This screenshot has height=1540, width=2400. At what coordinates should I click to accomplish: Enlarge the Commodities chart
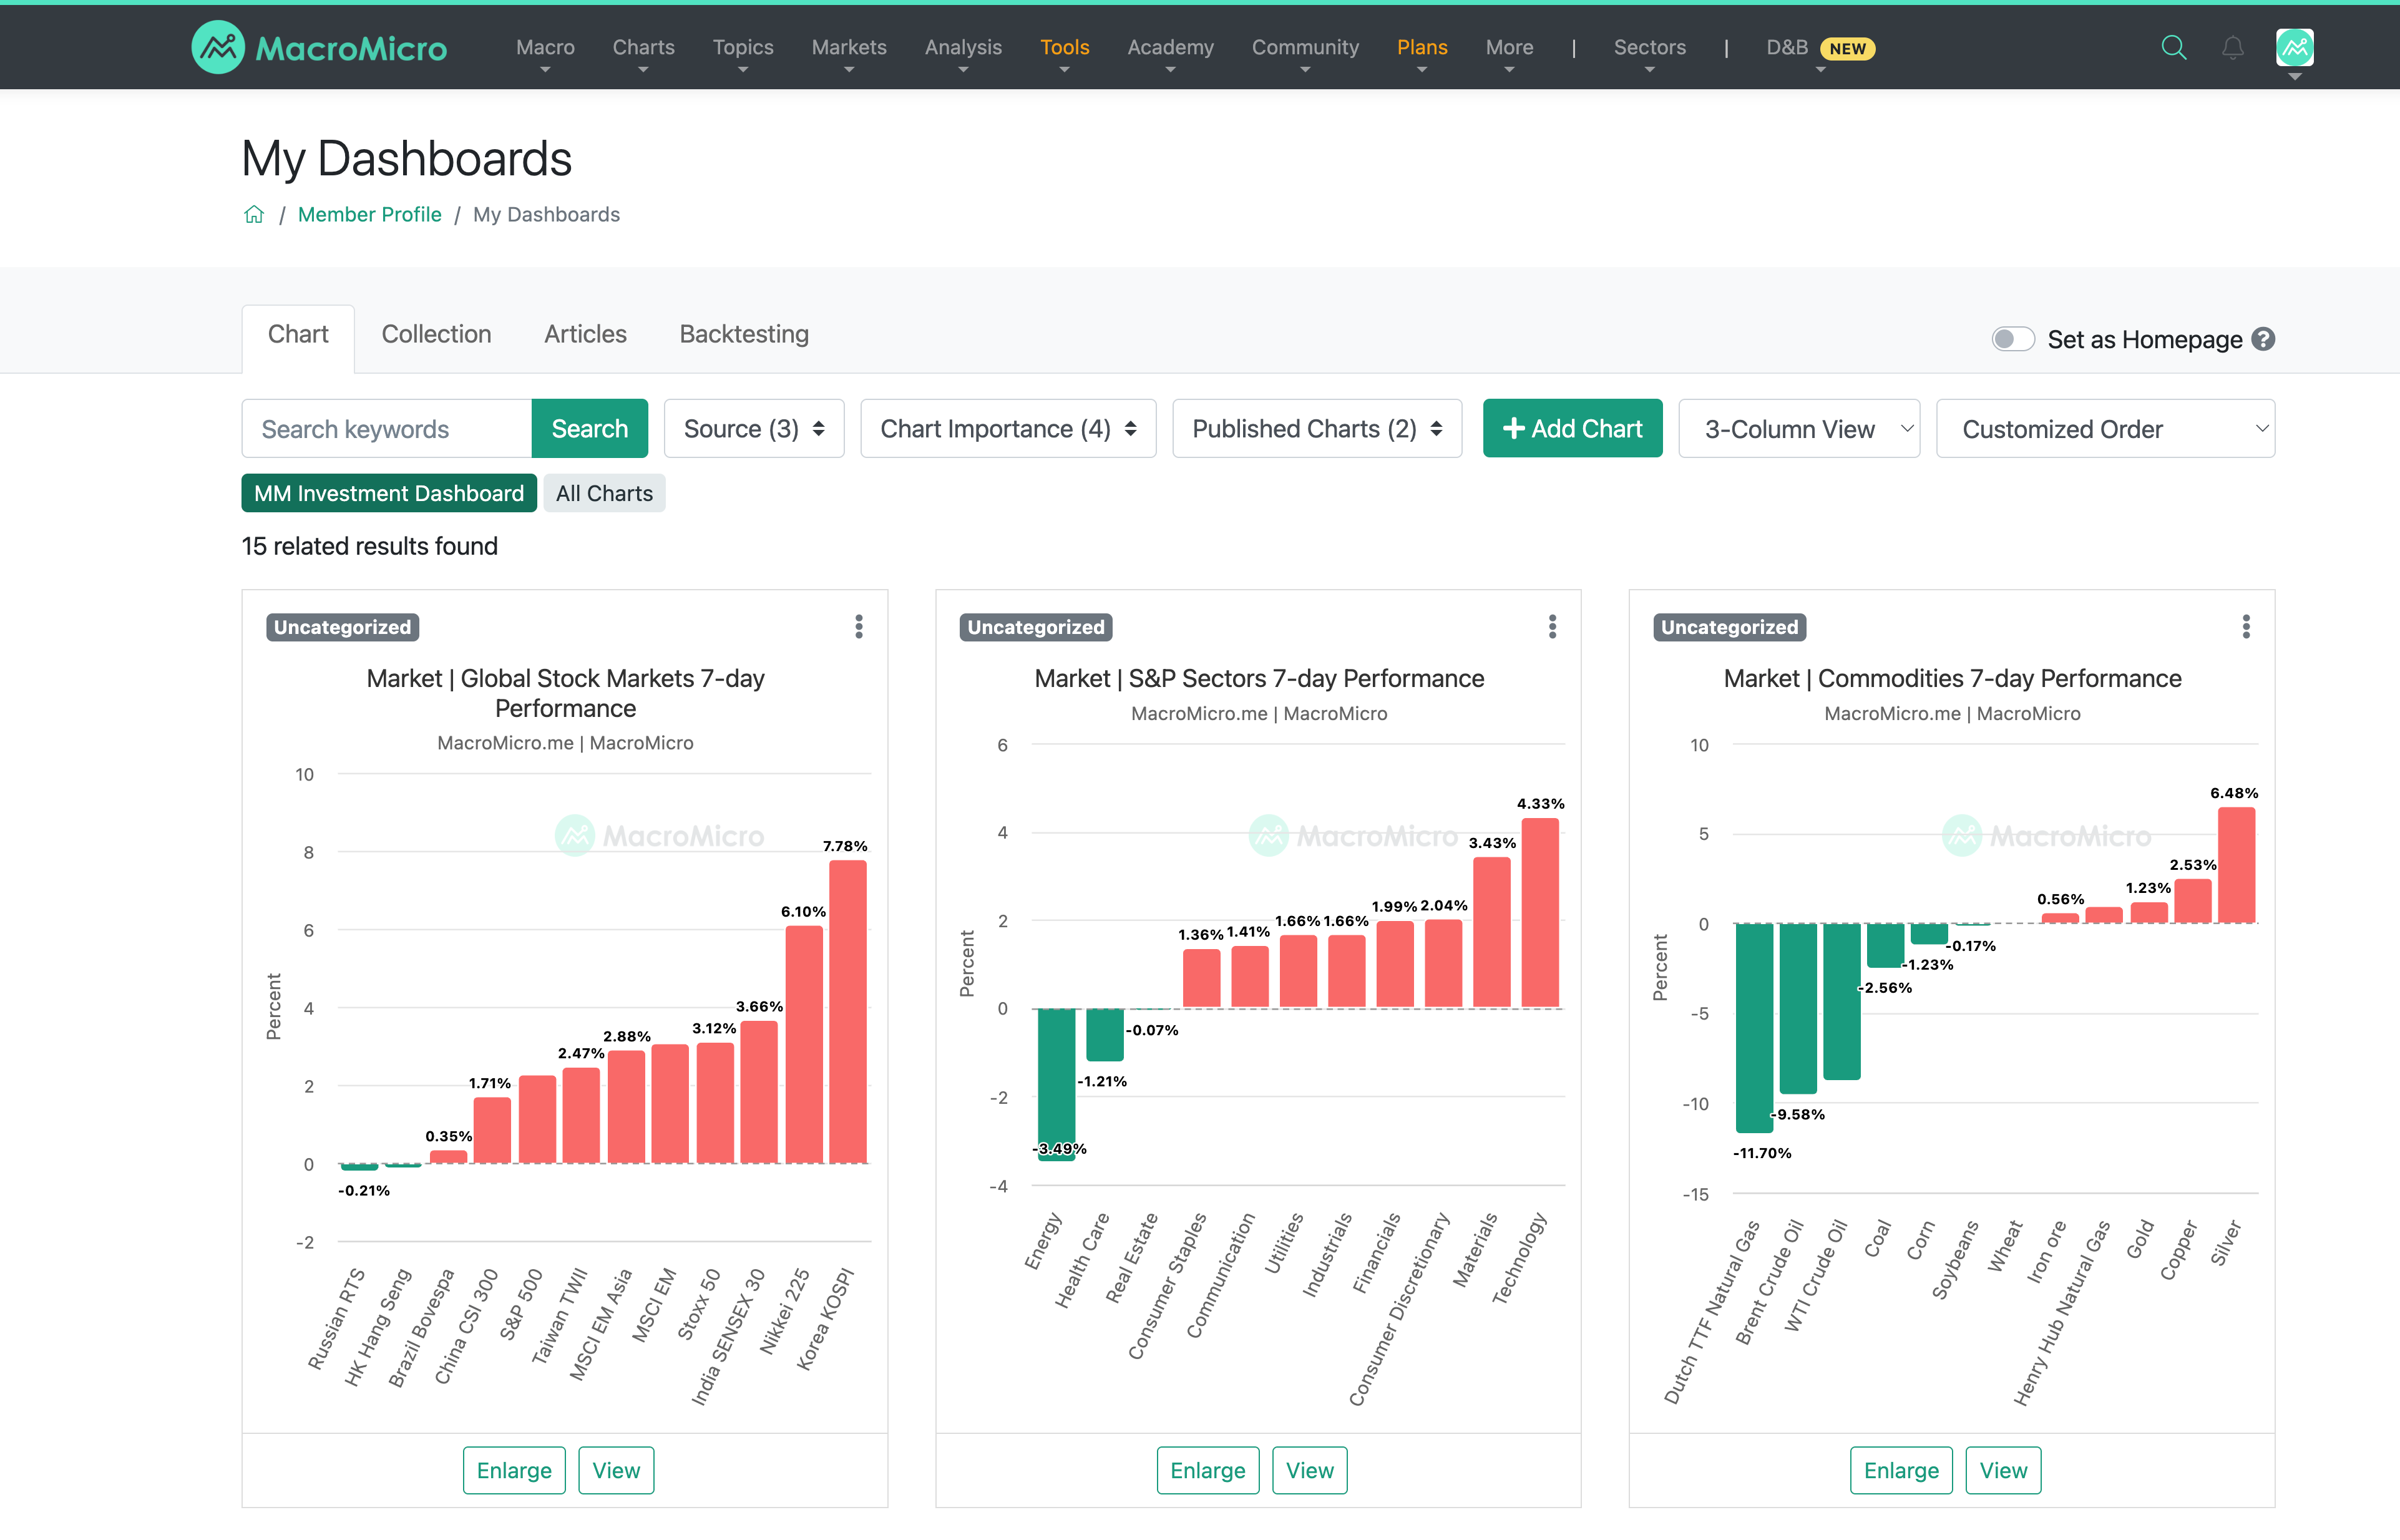tap(1901, 1470)
